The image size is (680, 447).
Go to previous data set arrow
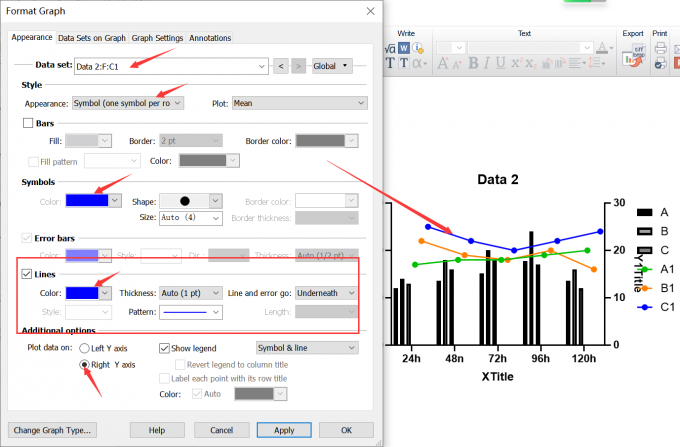coord(281,66)
